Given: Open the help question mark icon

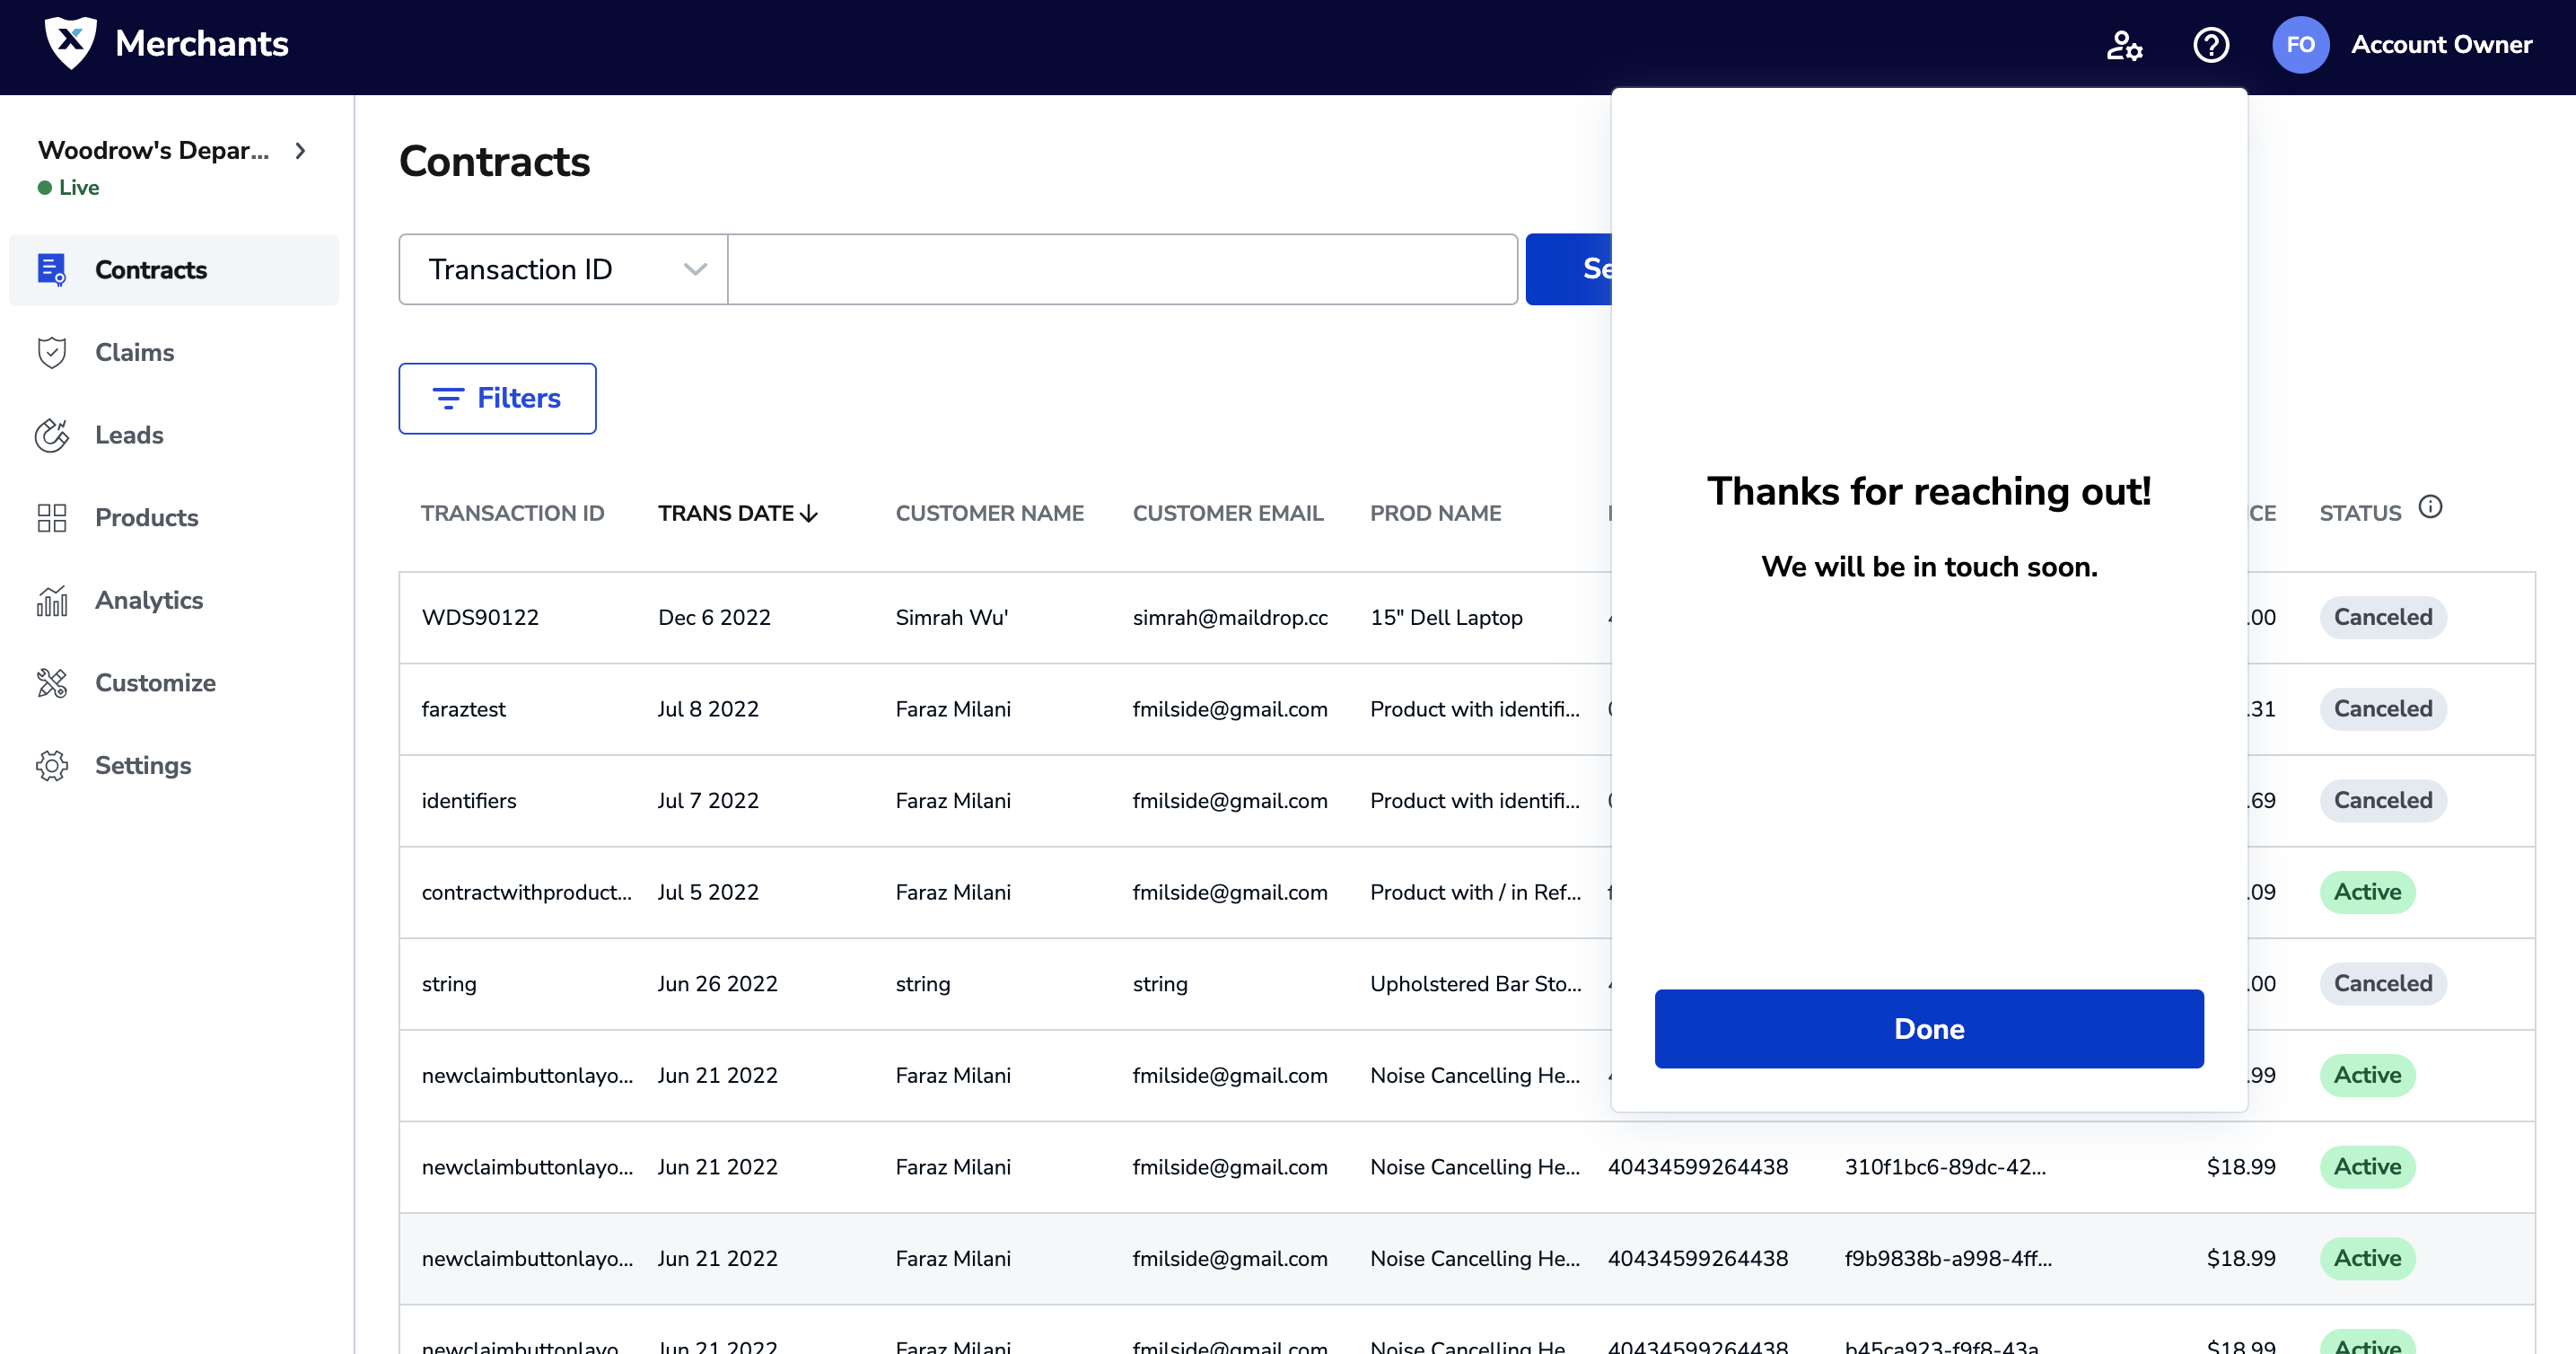Looking at the screenshot, I should tap(2210, 45).
